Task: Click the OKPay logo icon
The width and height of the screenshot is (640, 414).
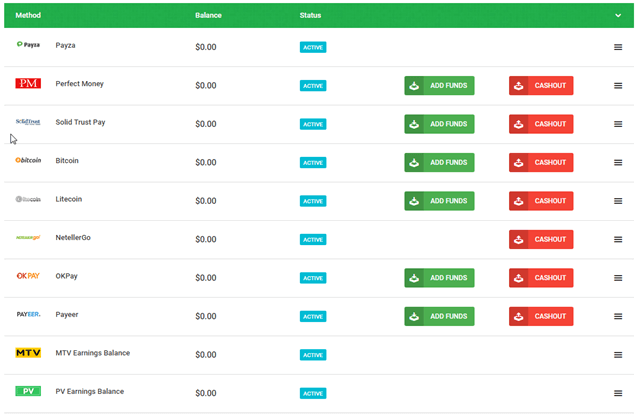Action: tap(28, 276)
